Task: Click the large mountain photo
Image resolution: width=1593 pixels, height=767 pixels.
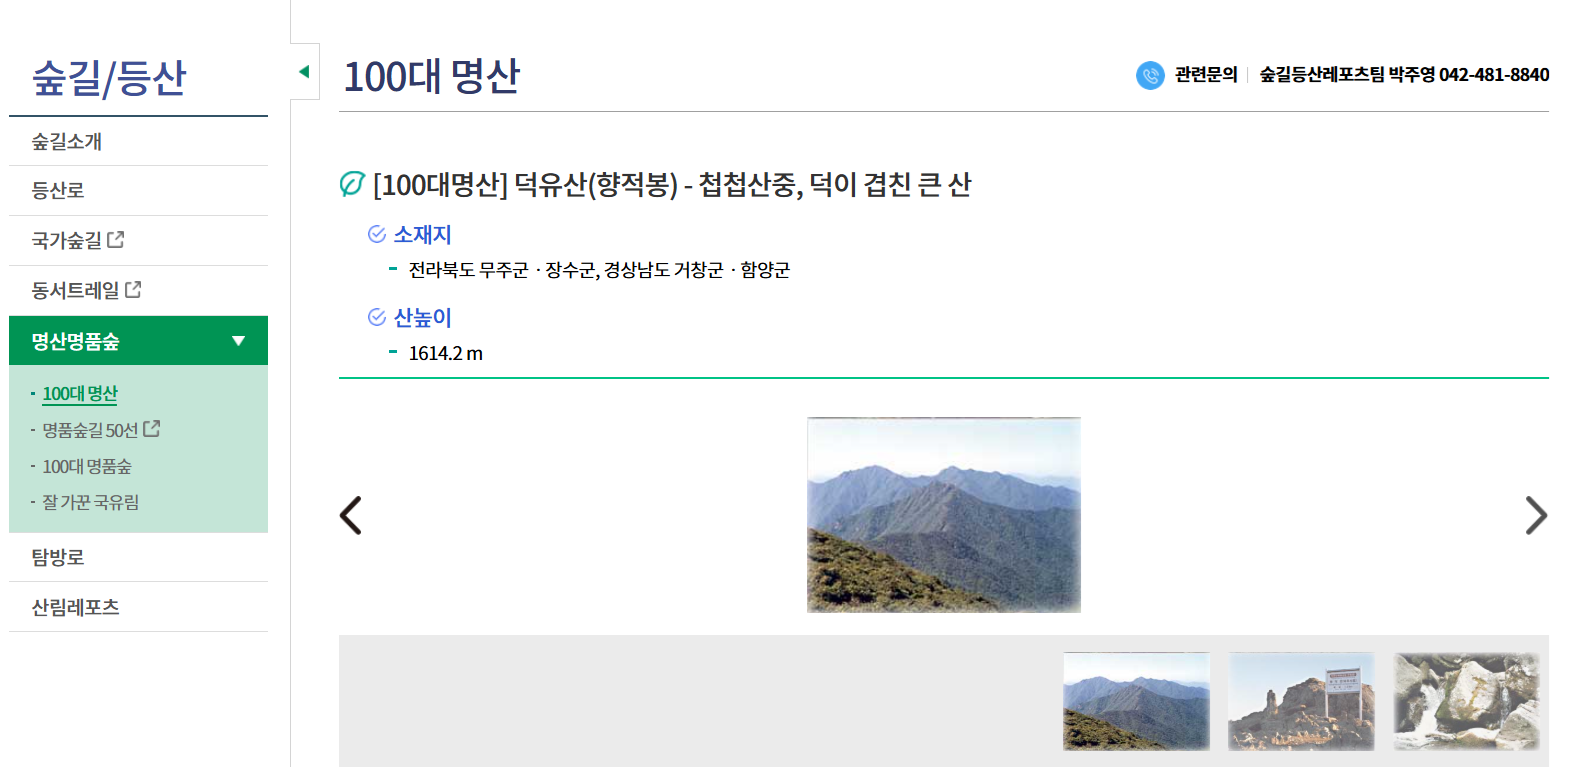Action: click(944, 515)
